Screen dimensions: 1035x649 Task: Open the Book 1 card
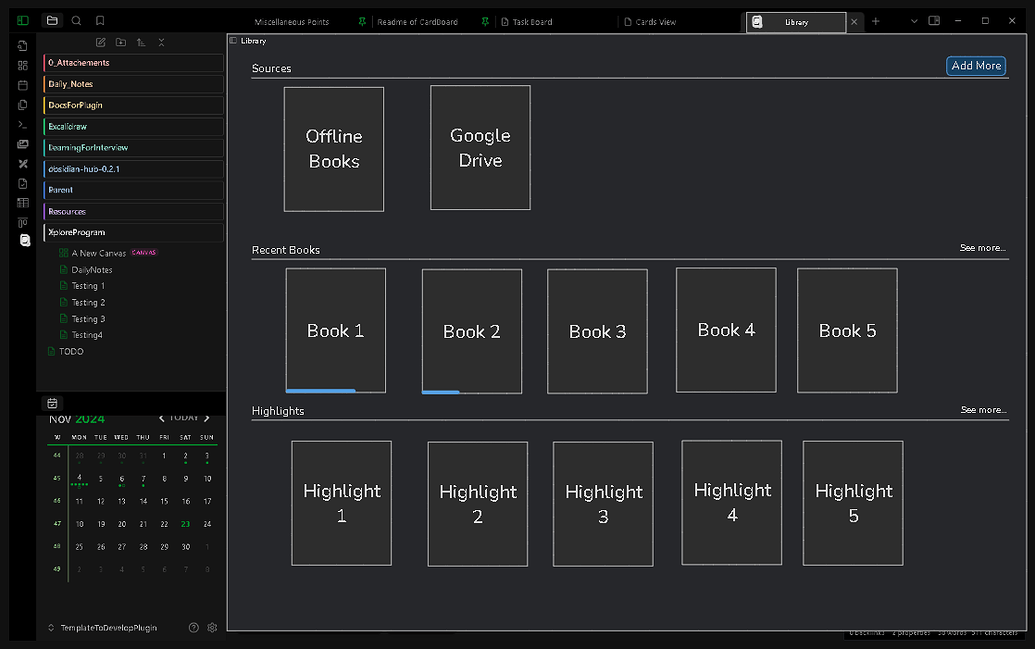click(x=336, y=331)
